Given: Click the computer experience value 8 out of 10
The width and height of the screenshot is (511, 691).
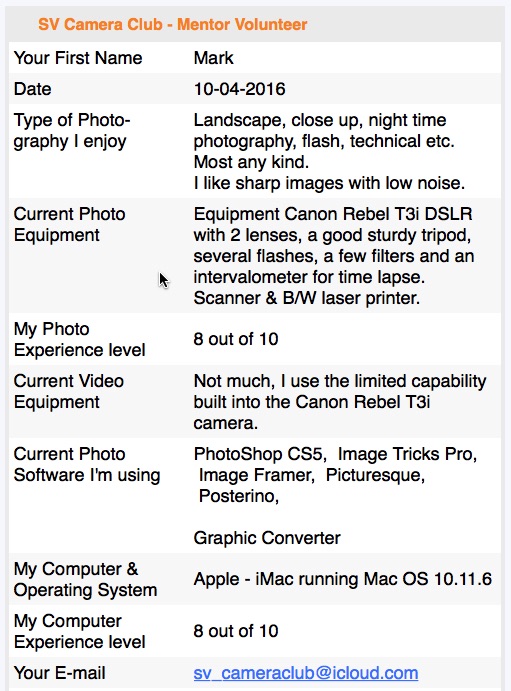Looking at the screenshot, I should click(236, 631).
